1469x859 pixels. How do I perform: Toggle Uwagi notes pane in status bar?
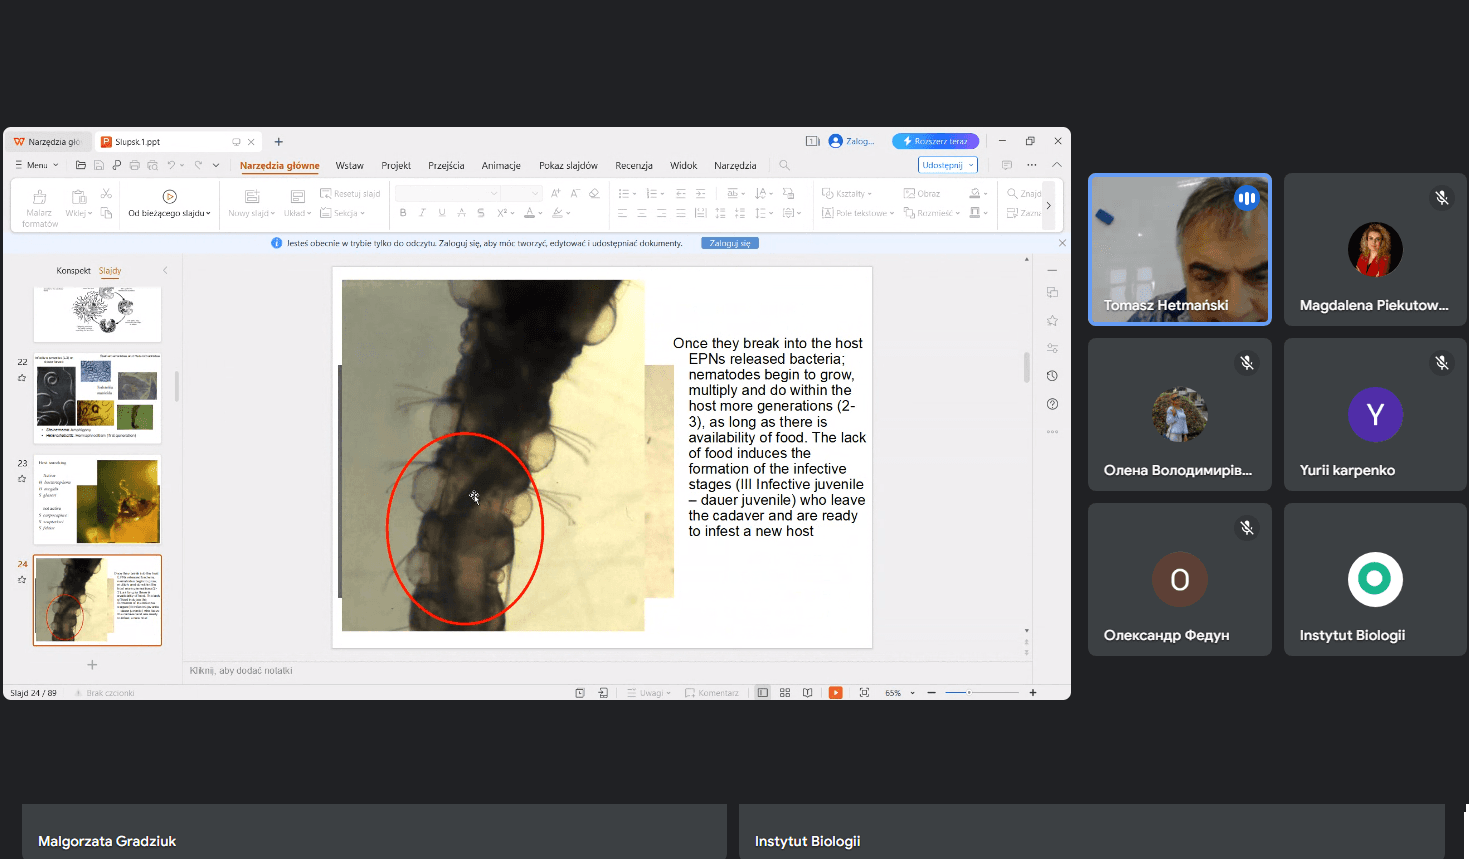649,692
